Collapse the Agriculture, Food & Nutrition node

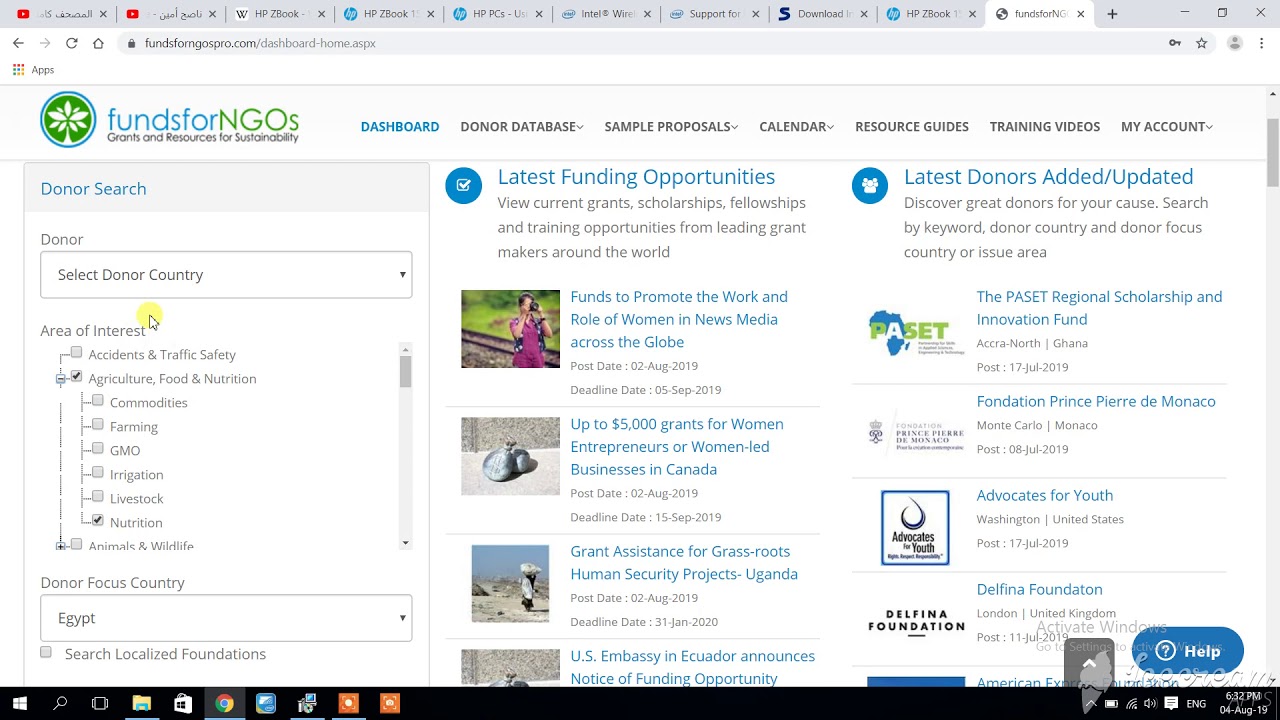(x=61, y=379)
